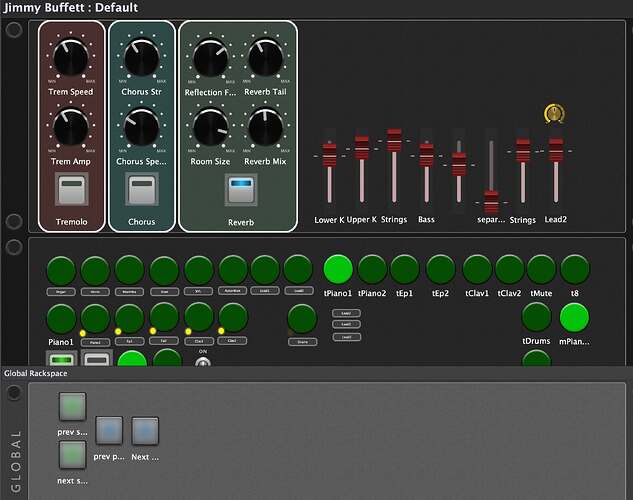
Task: Click the Bass volume fader
Action: 426,155
